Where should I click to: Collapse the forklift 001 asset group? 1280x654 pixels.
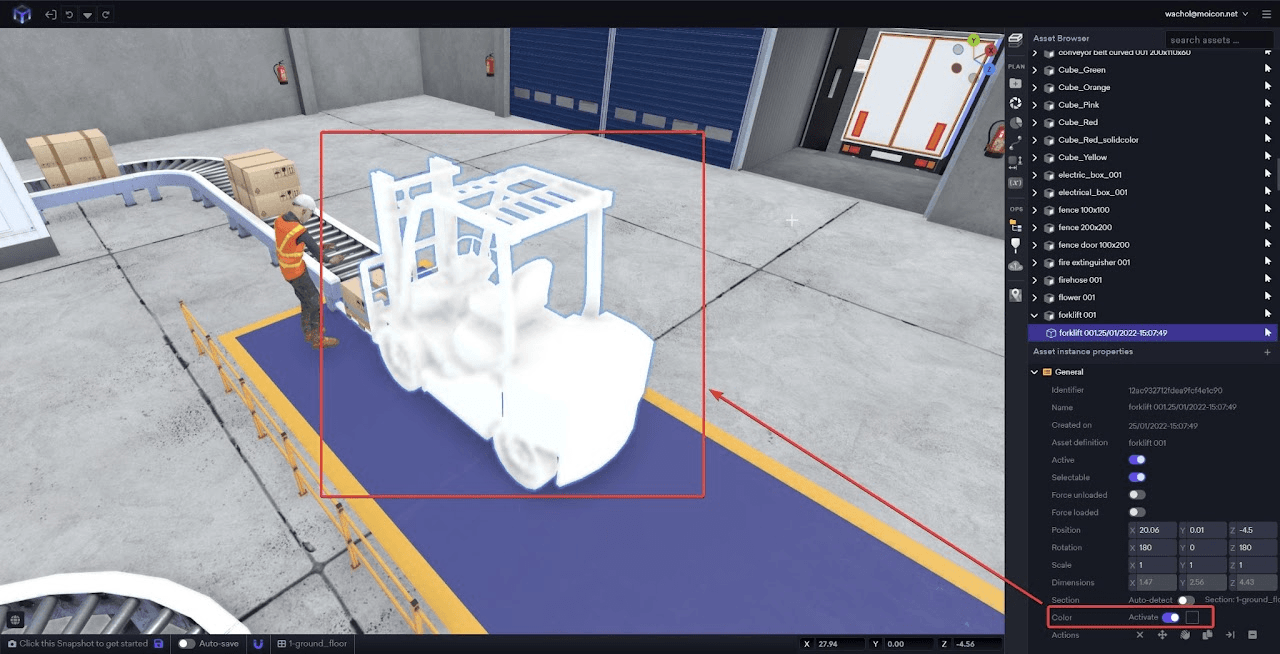tap(1034, 314)
